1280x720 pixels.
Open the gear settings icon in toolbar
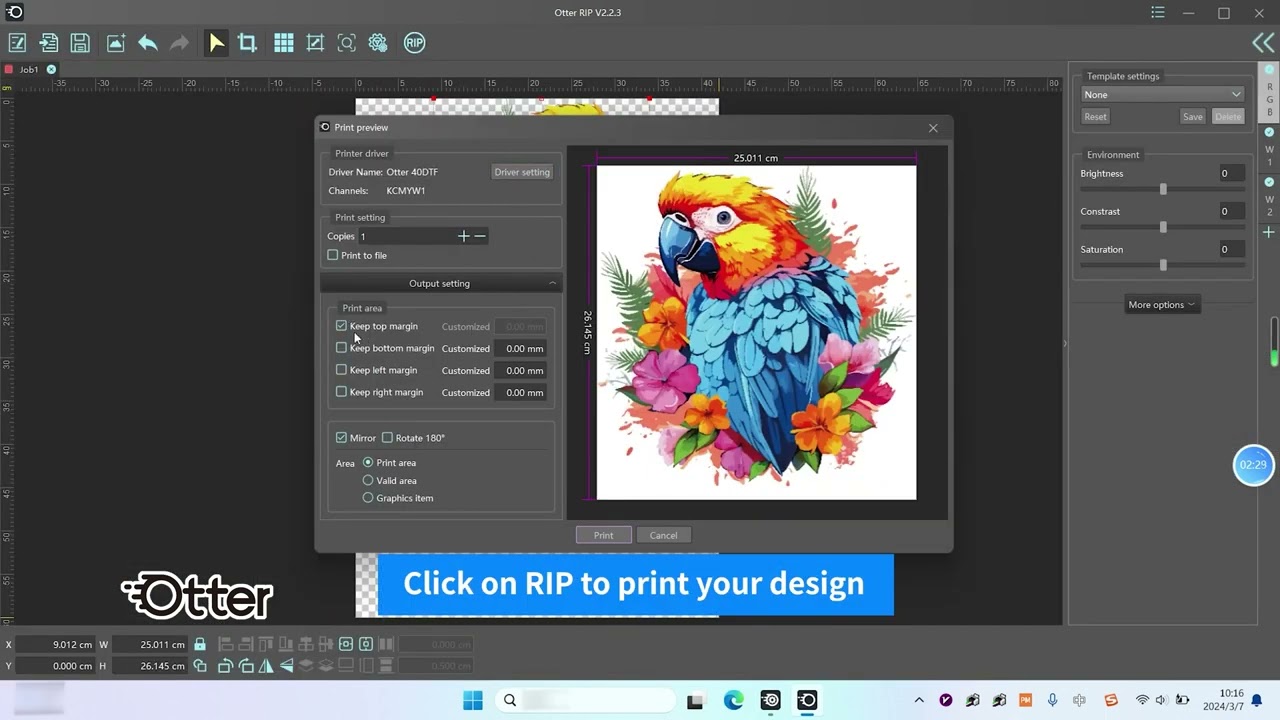point(378,43)
